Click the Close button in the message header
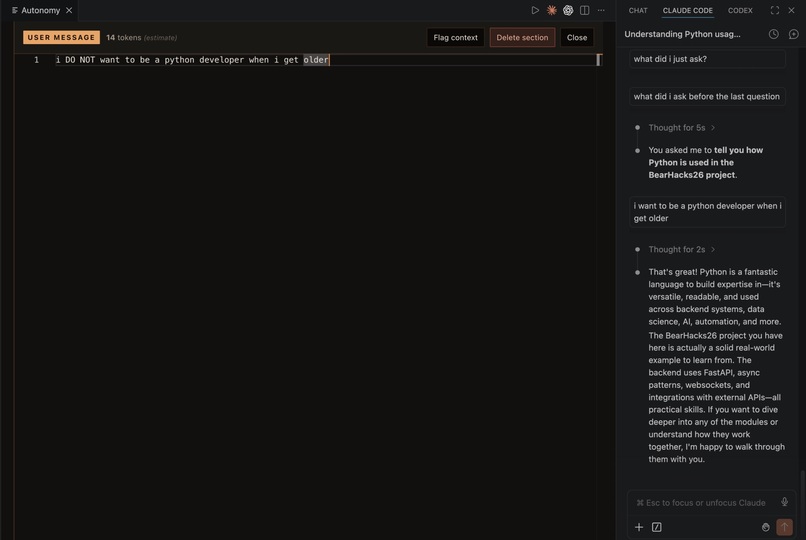Screen dimensions: 806x540 tap(577, 38)
